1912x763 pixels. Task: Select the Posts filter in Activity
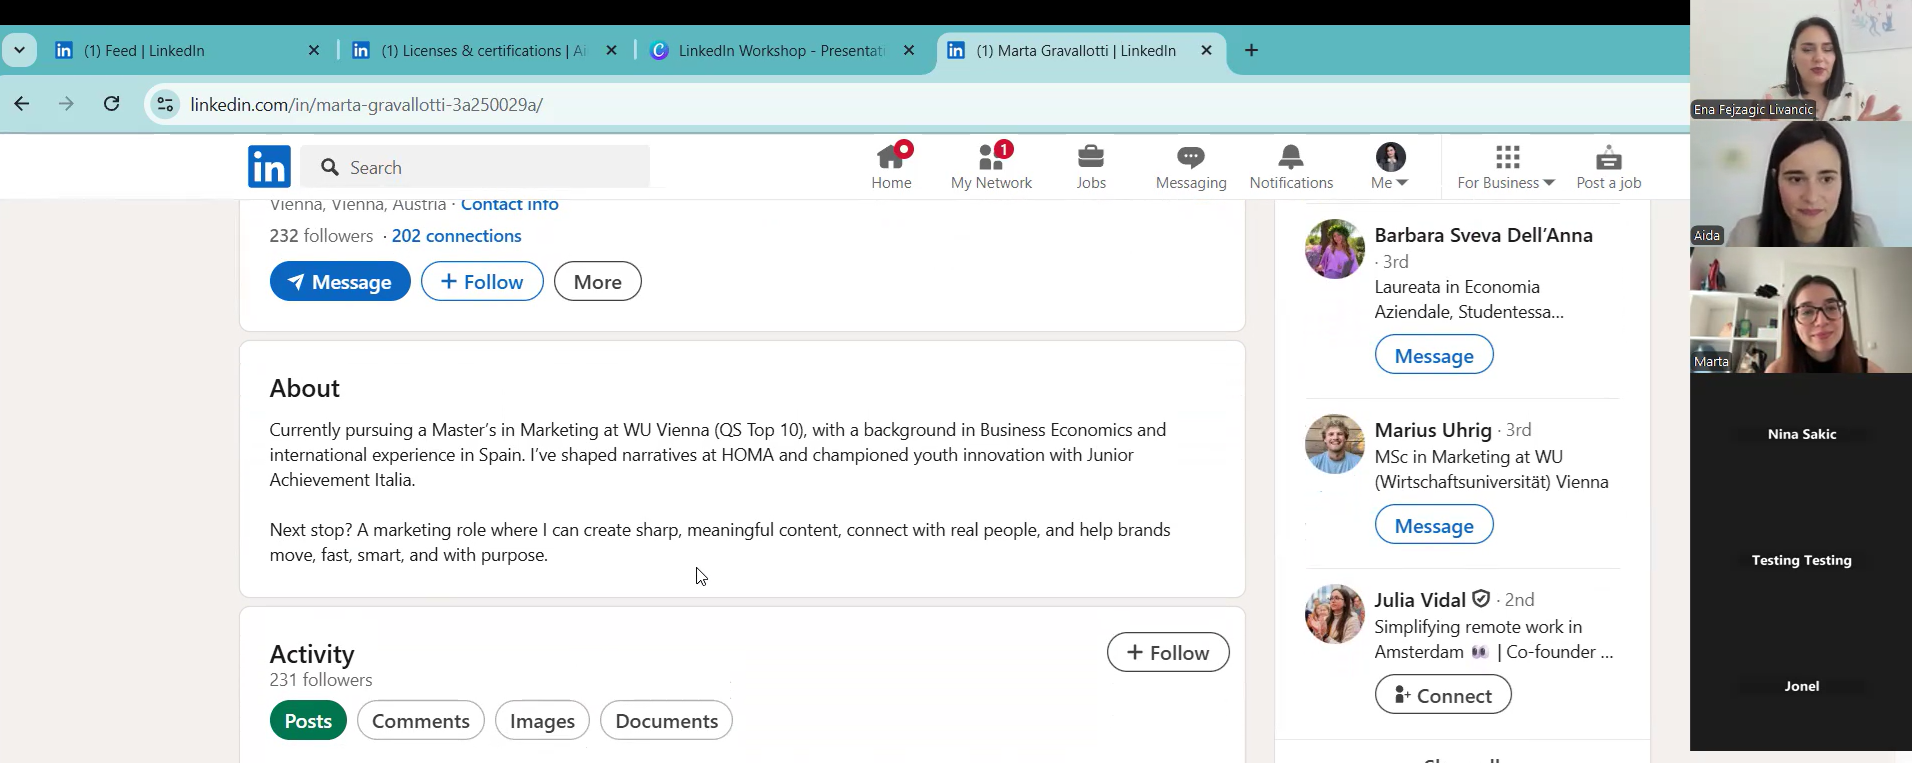click(x=308, y=720)
